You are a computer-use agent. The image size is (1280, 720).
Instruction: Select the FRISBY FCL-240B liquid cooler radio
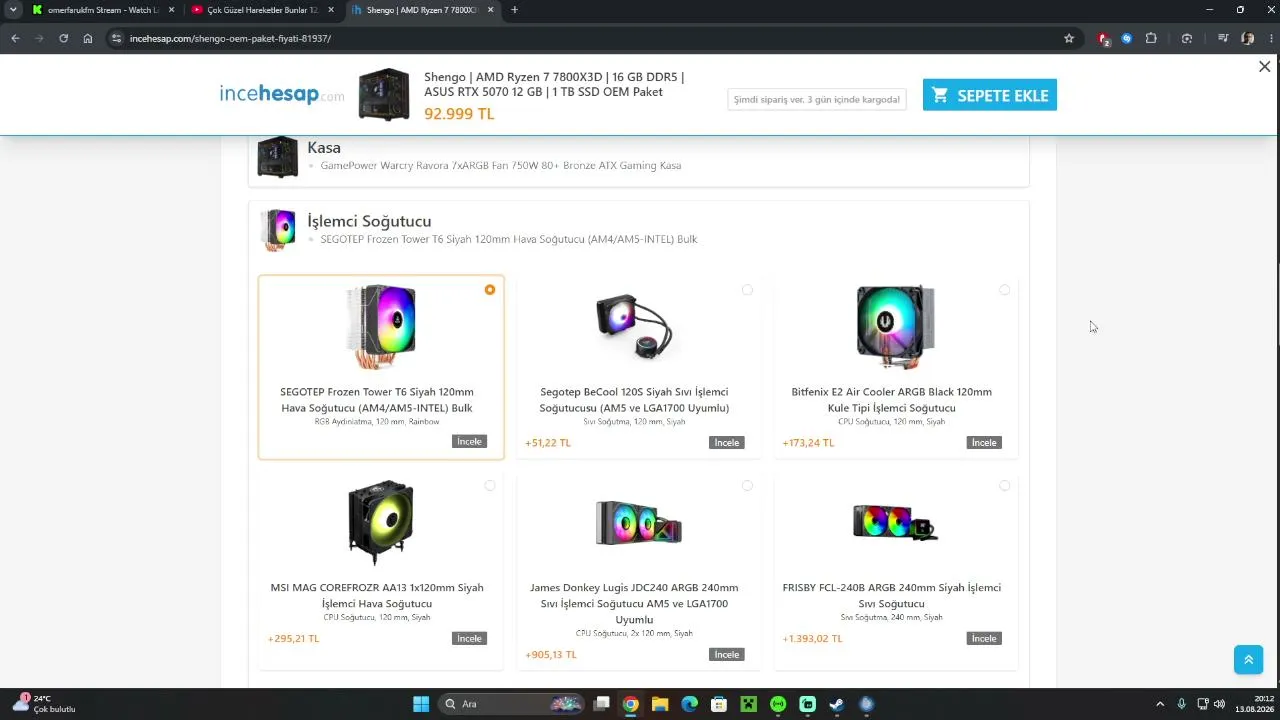tap(1004, 486)
